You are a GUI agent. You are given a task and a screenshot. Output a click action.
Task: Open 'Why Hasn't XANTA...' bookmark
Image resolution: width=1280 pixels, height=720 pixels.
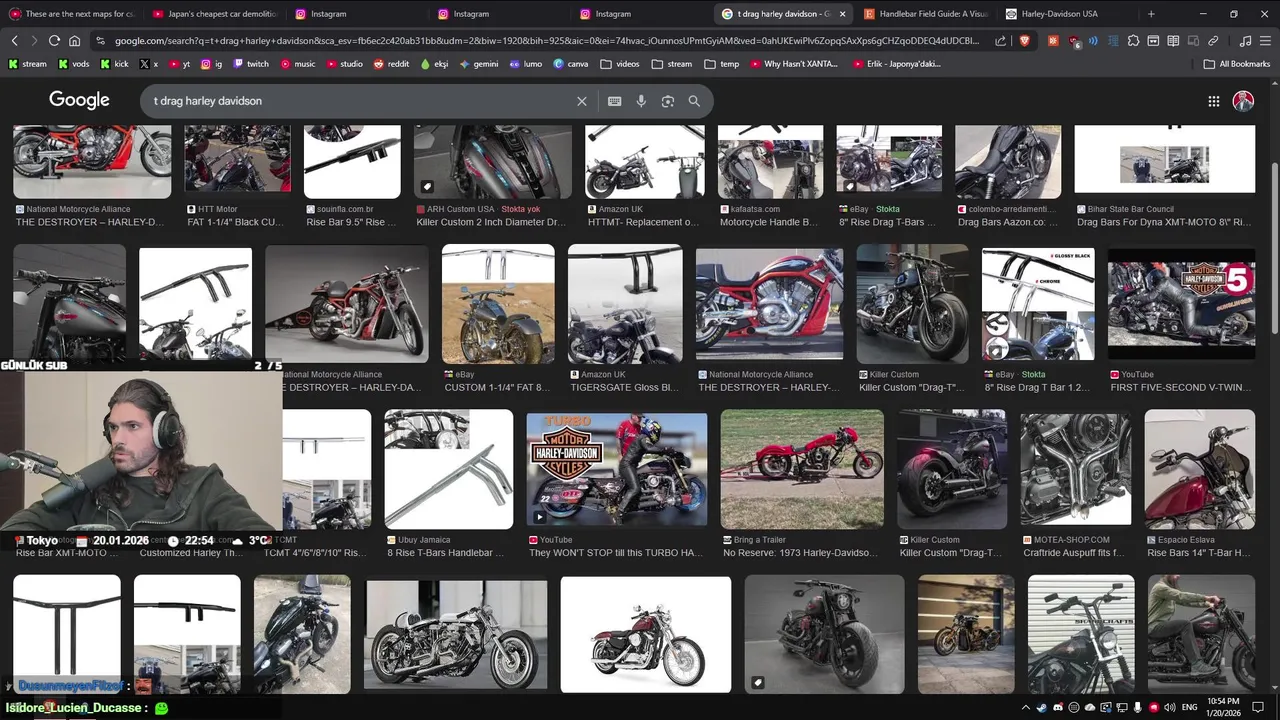(x=793, y=64)
